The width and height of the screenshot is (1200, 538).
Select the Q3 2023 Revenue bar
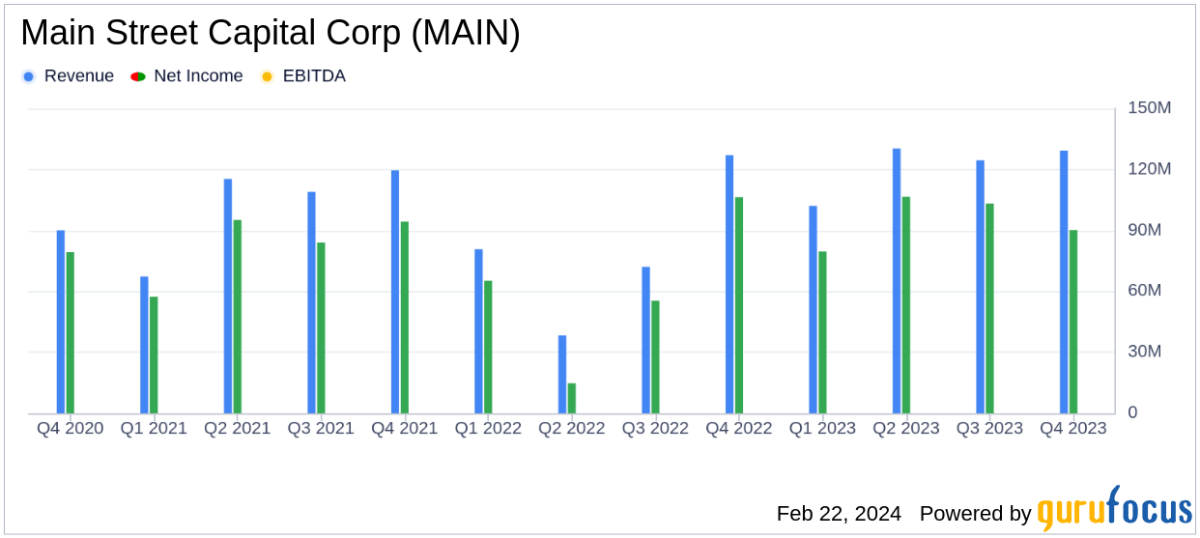point(980,287)
